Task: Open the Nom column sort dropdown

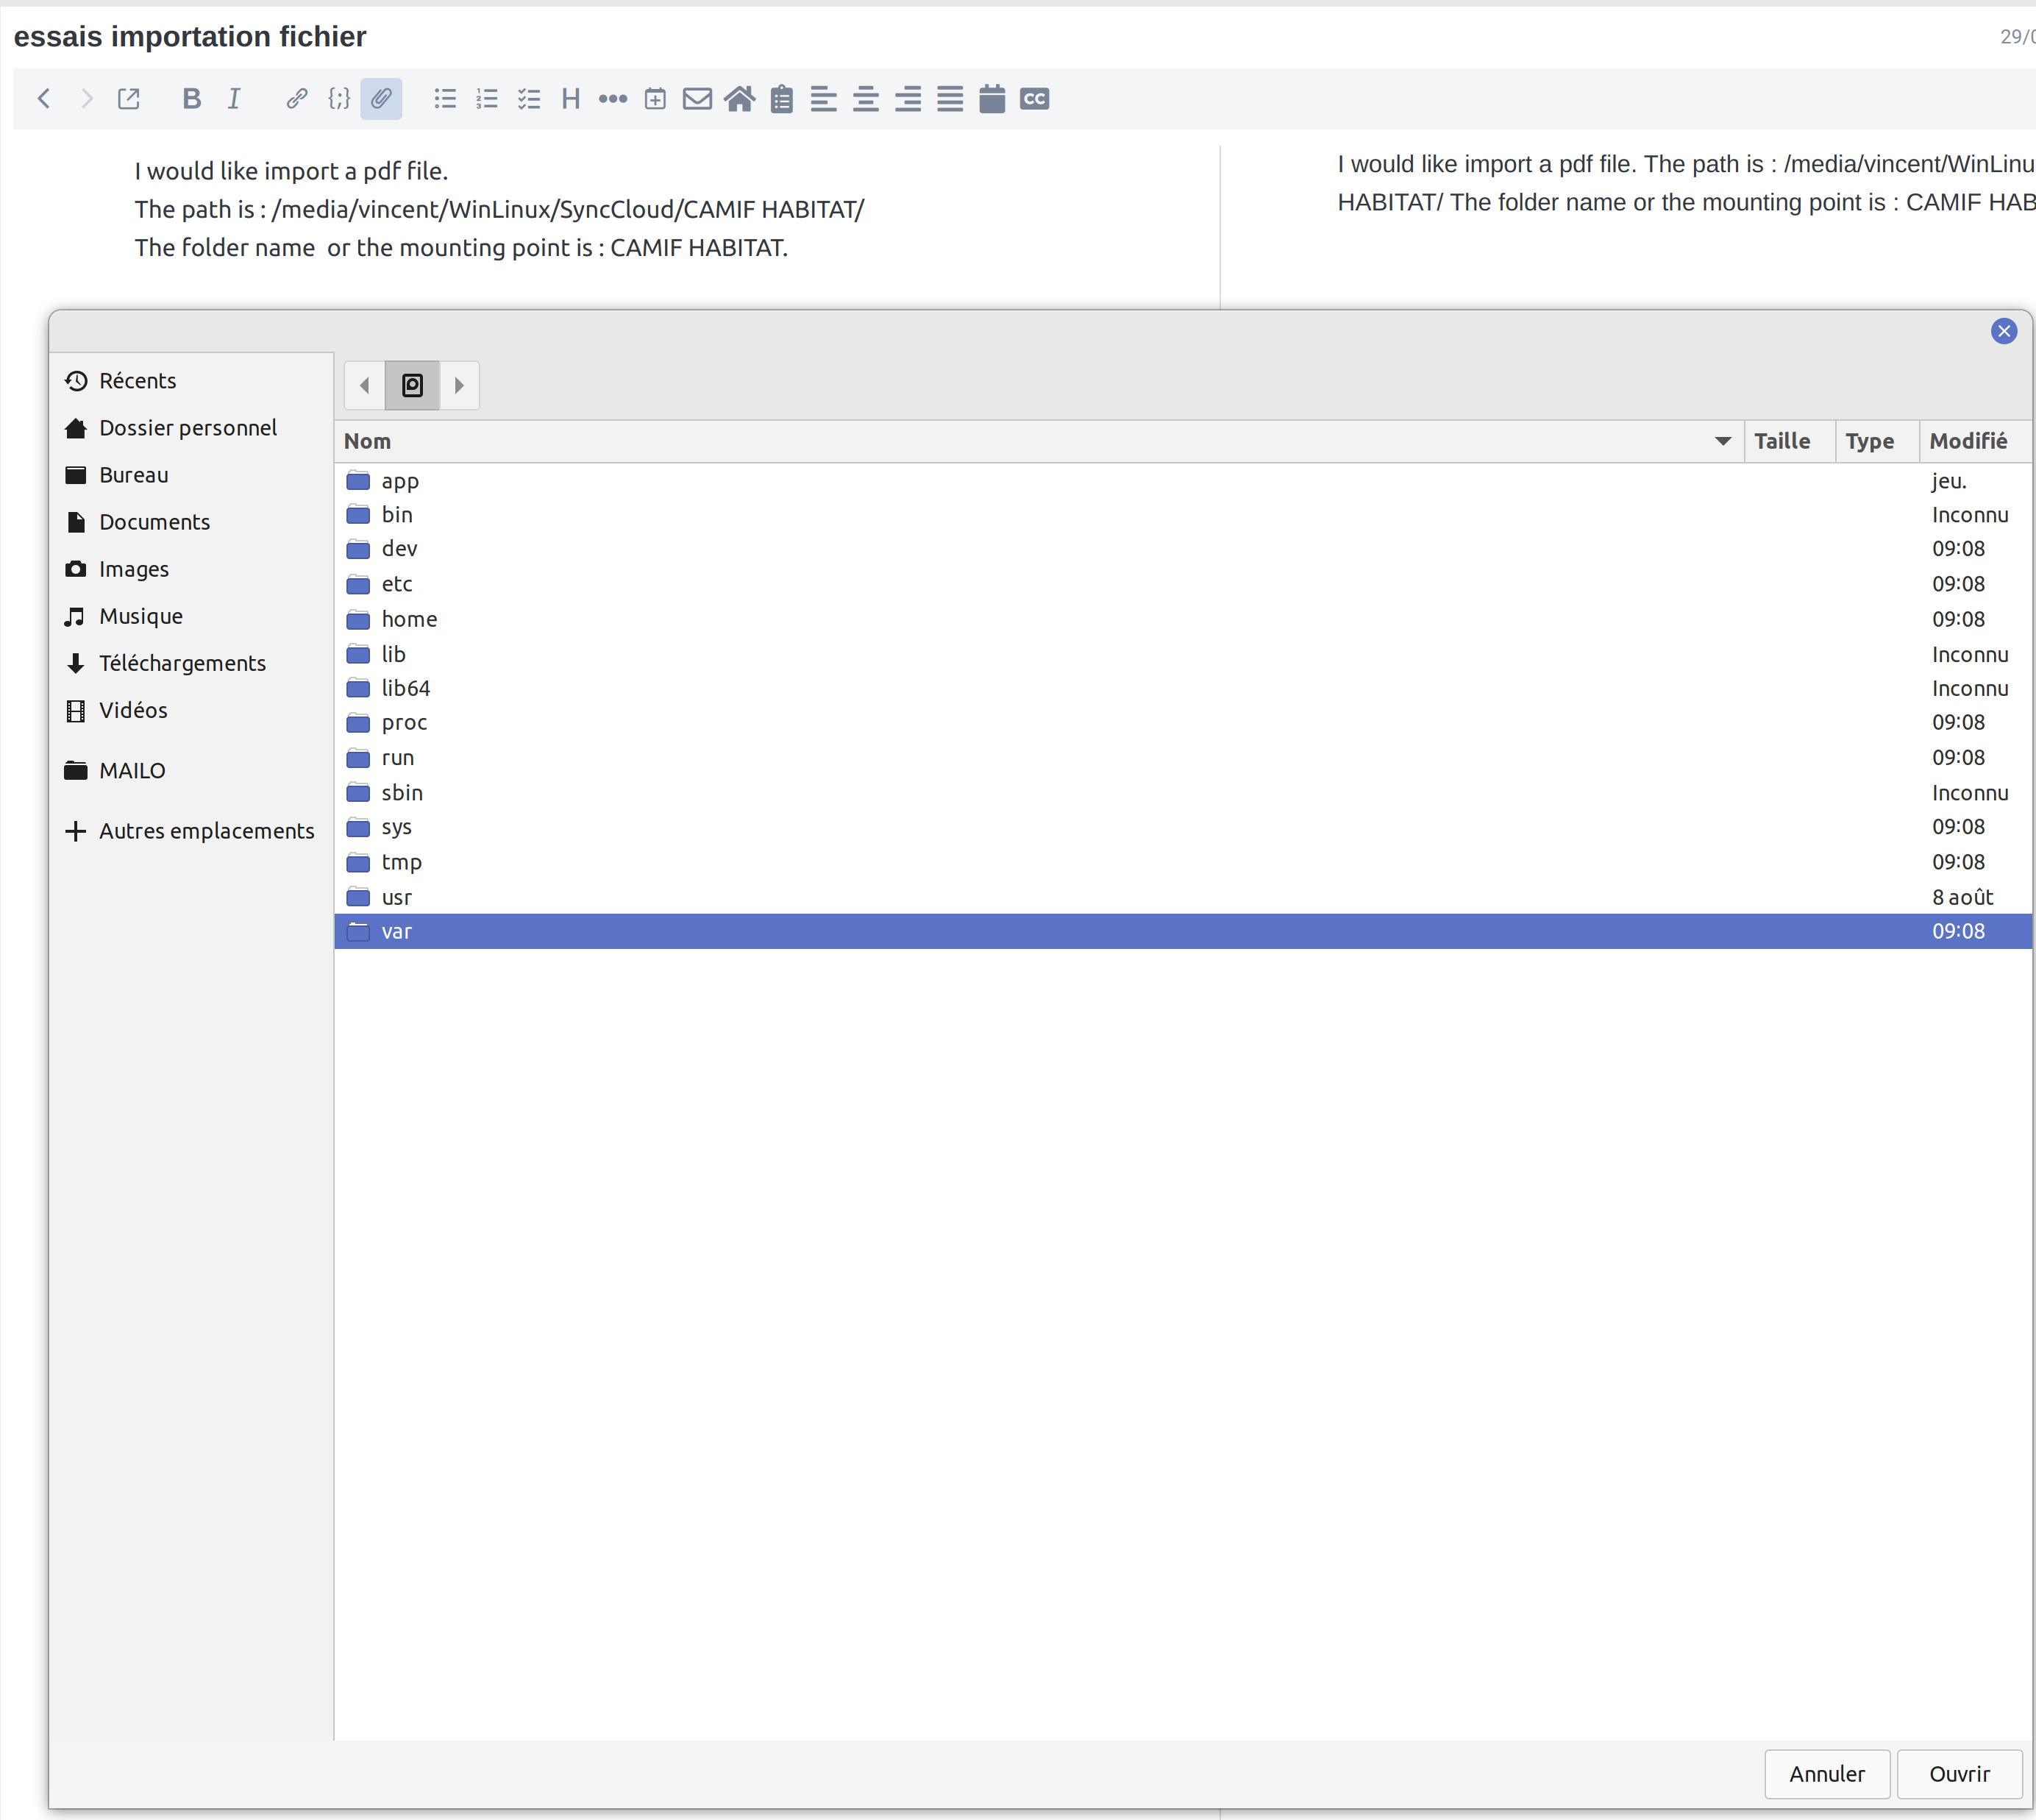Action: point(1722,440)
